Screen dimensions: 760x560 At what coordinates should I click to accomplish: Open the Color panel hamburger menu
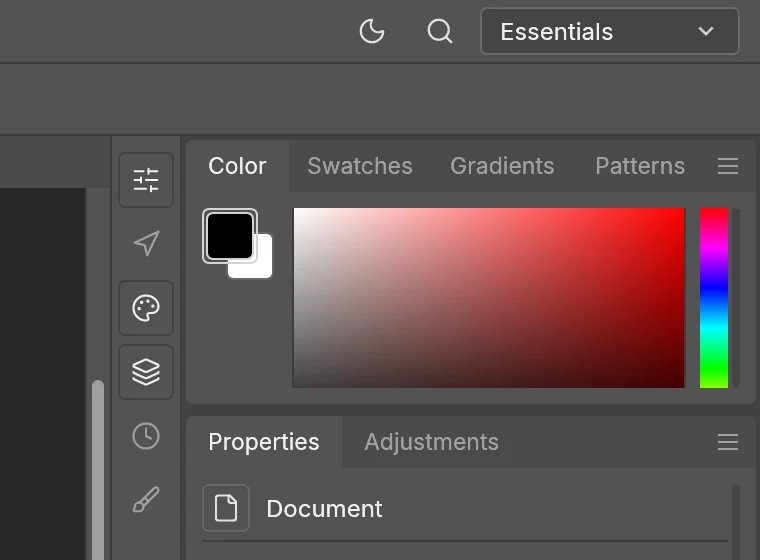coord(728,166)
